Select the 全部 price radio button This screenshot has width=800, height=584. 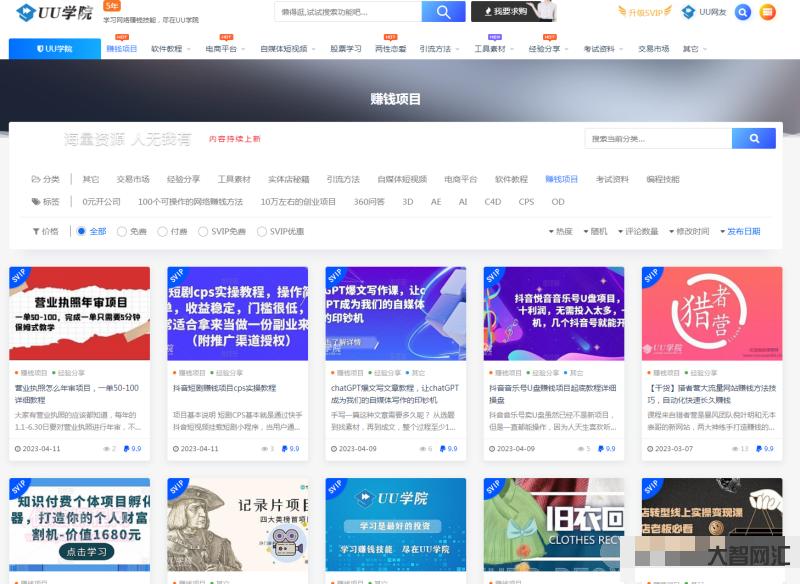point(81,231)
